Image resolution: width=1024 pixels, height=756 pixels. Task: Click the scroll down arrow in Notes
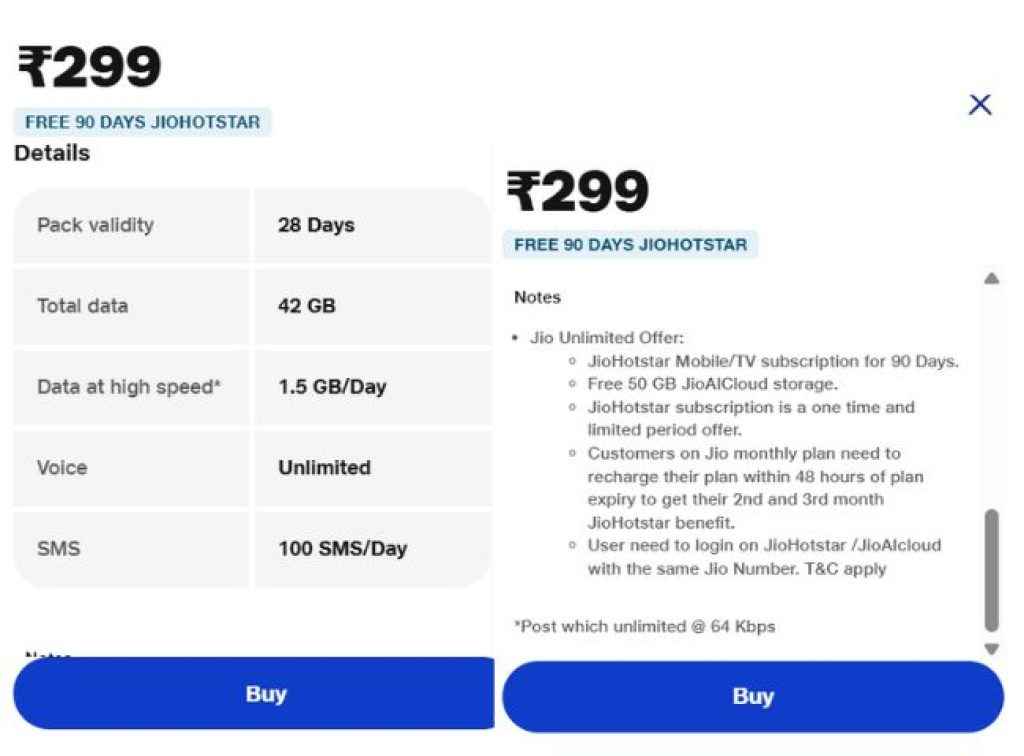coord(991,648)
